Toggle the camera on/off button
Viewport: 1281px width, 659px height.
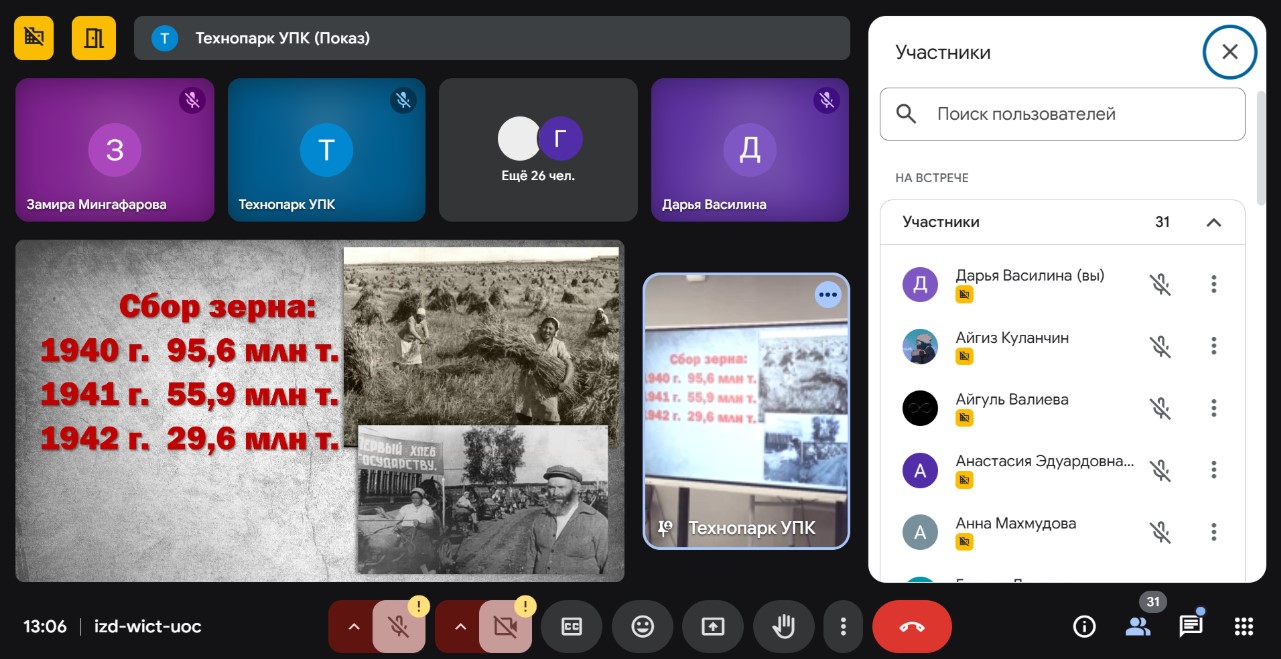(506, 627)
